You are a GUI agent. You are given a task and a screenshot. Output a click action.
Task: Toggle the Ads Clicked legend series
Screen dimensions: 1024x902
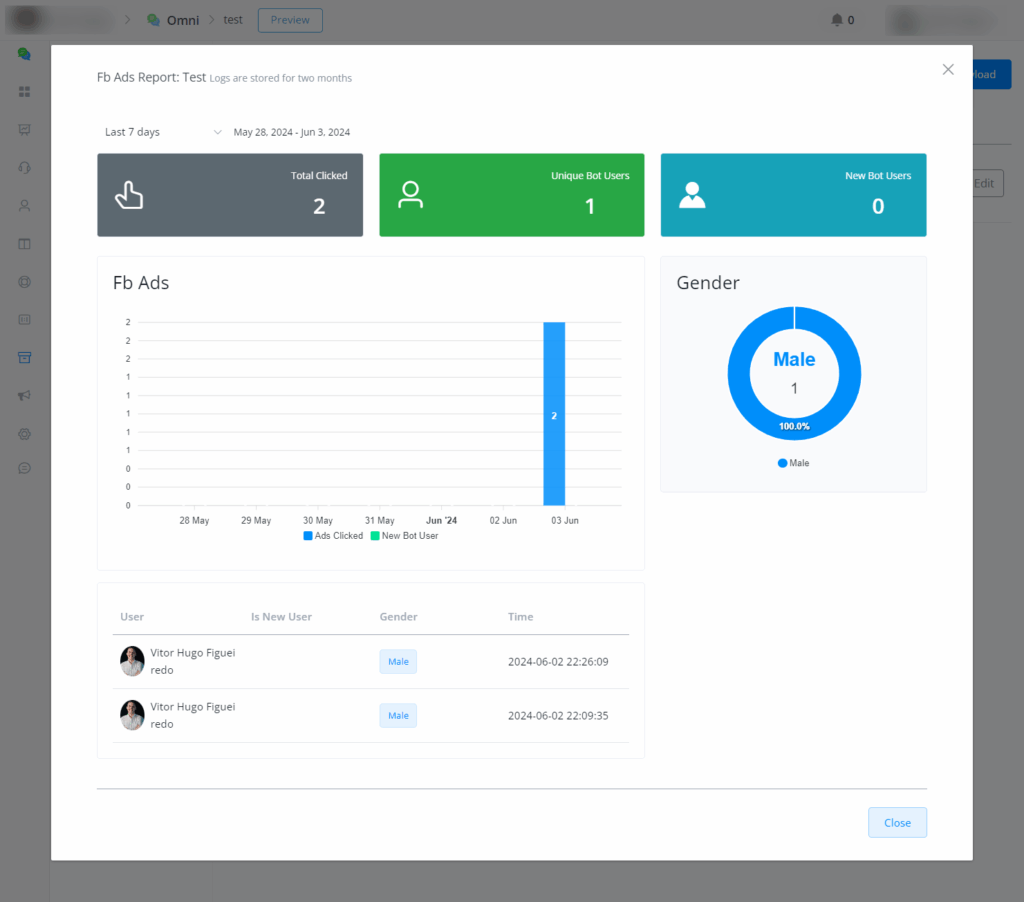click(333, 536)
